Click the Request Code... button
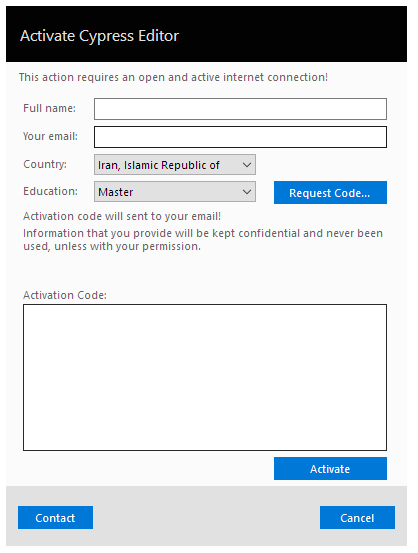Viewport: 418px width, 553px height. (x=330, y=193)
